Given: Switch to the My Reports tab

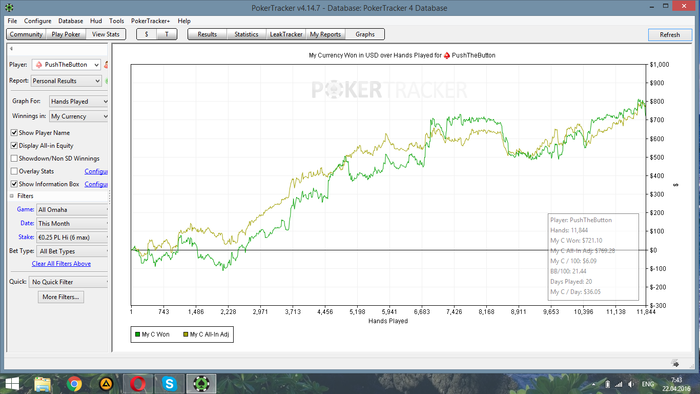Looking at the screenshot, I should pos(325,34).
